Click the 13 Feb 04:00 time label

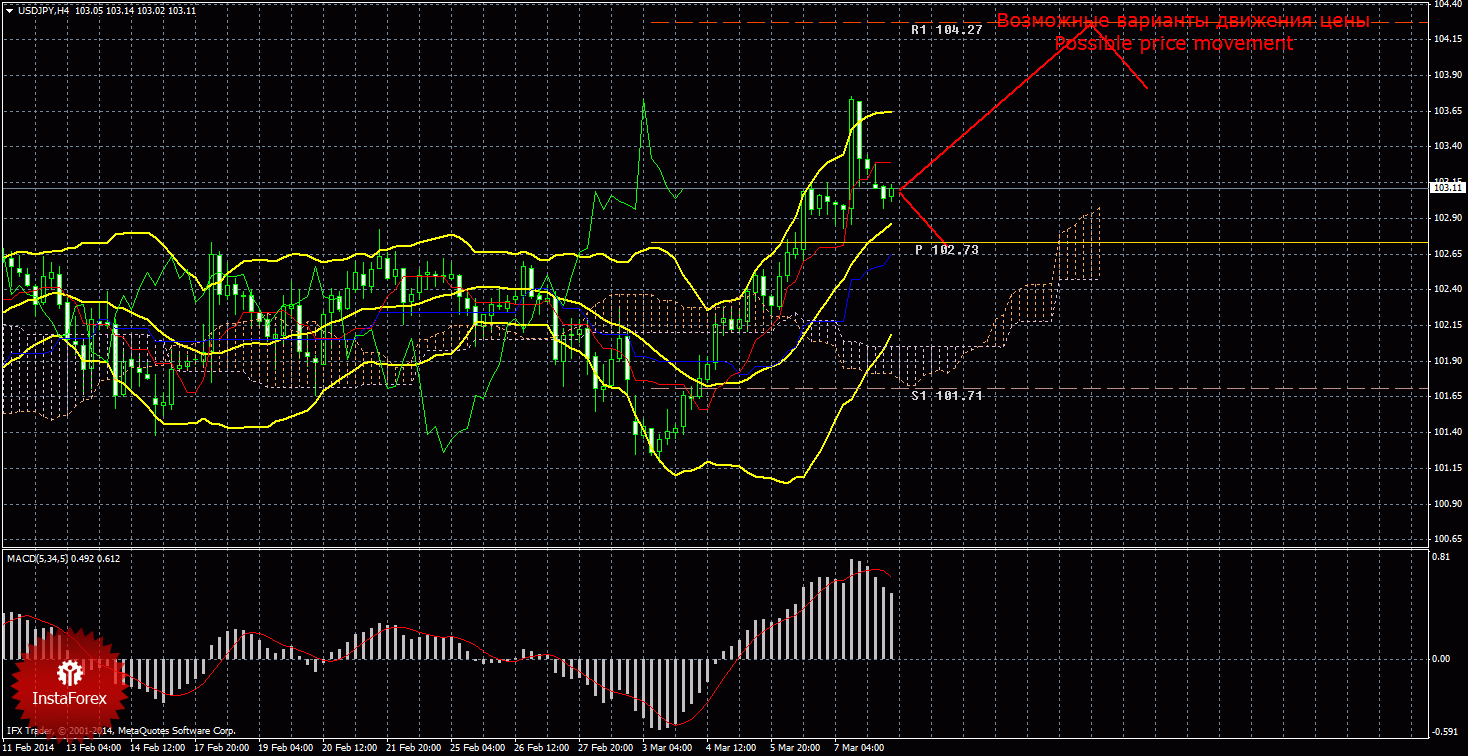point(94,748)
